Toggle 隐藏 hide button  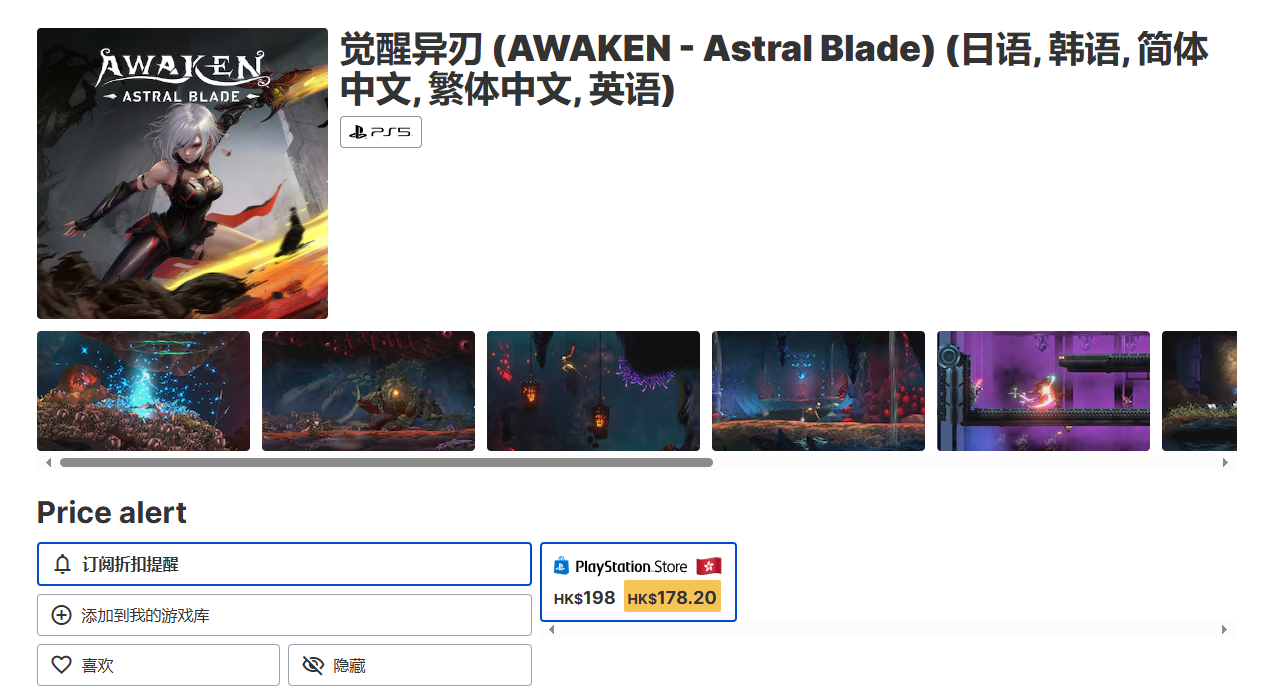pyautogui.click(x=409, y=665)
